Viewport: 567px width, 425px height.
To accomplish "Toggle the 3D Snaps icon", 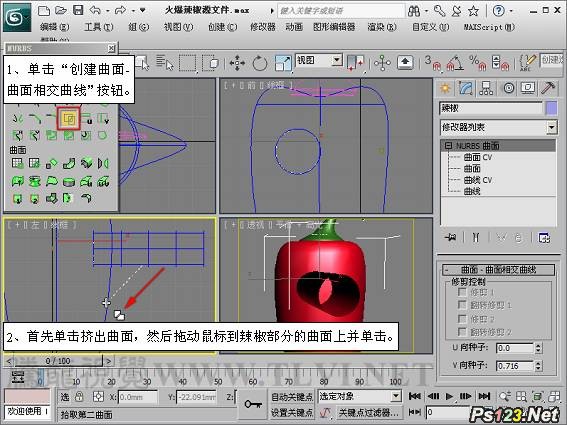I will [x=432, y=63].
